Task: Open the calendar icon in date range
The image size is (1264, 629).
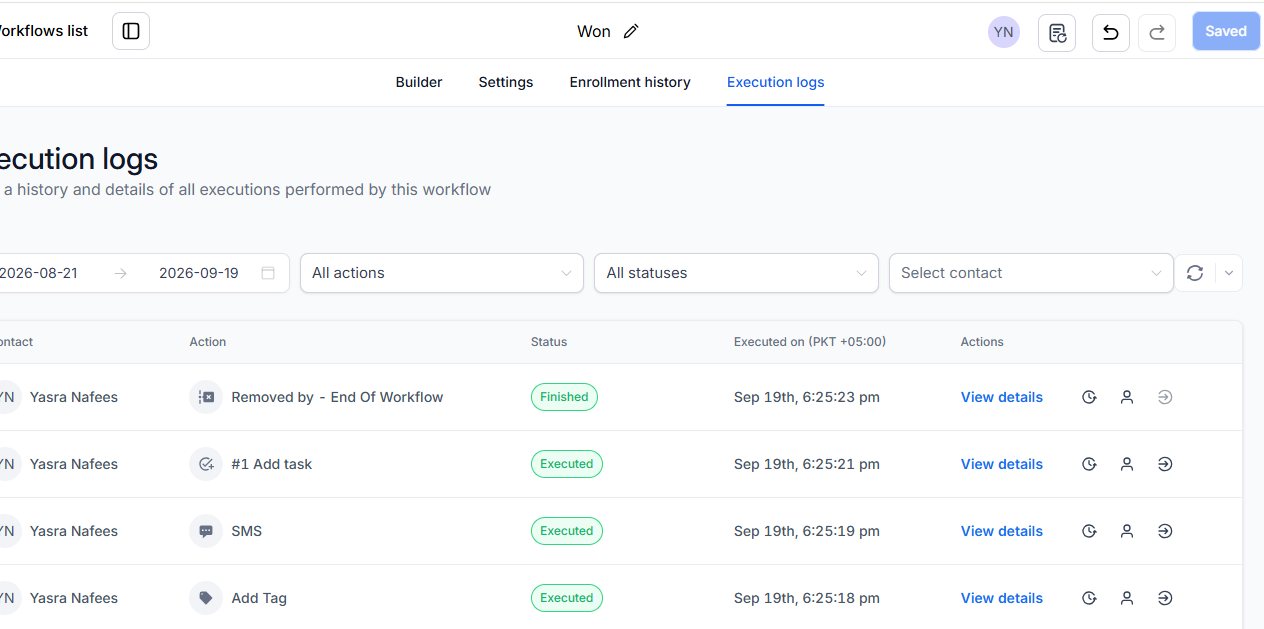Action: coord(268,273)
